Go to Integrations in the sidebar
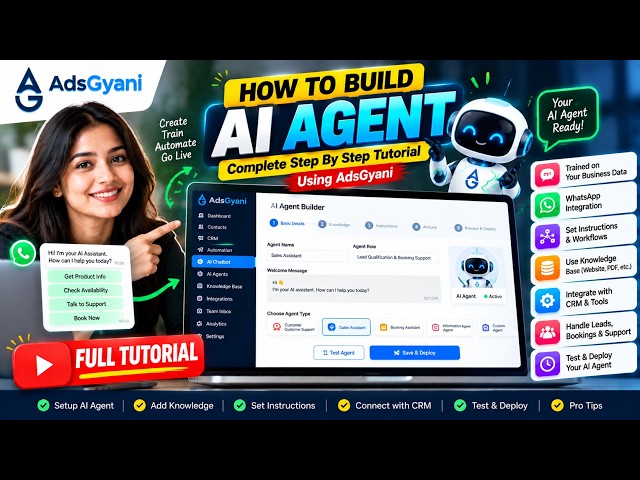 tap(219, 299)
